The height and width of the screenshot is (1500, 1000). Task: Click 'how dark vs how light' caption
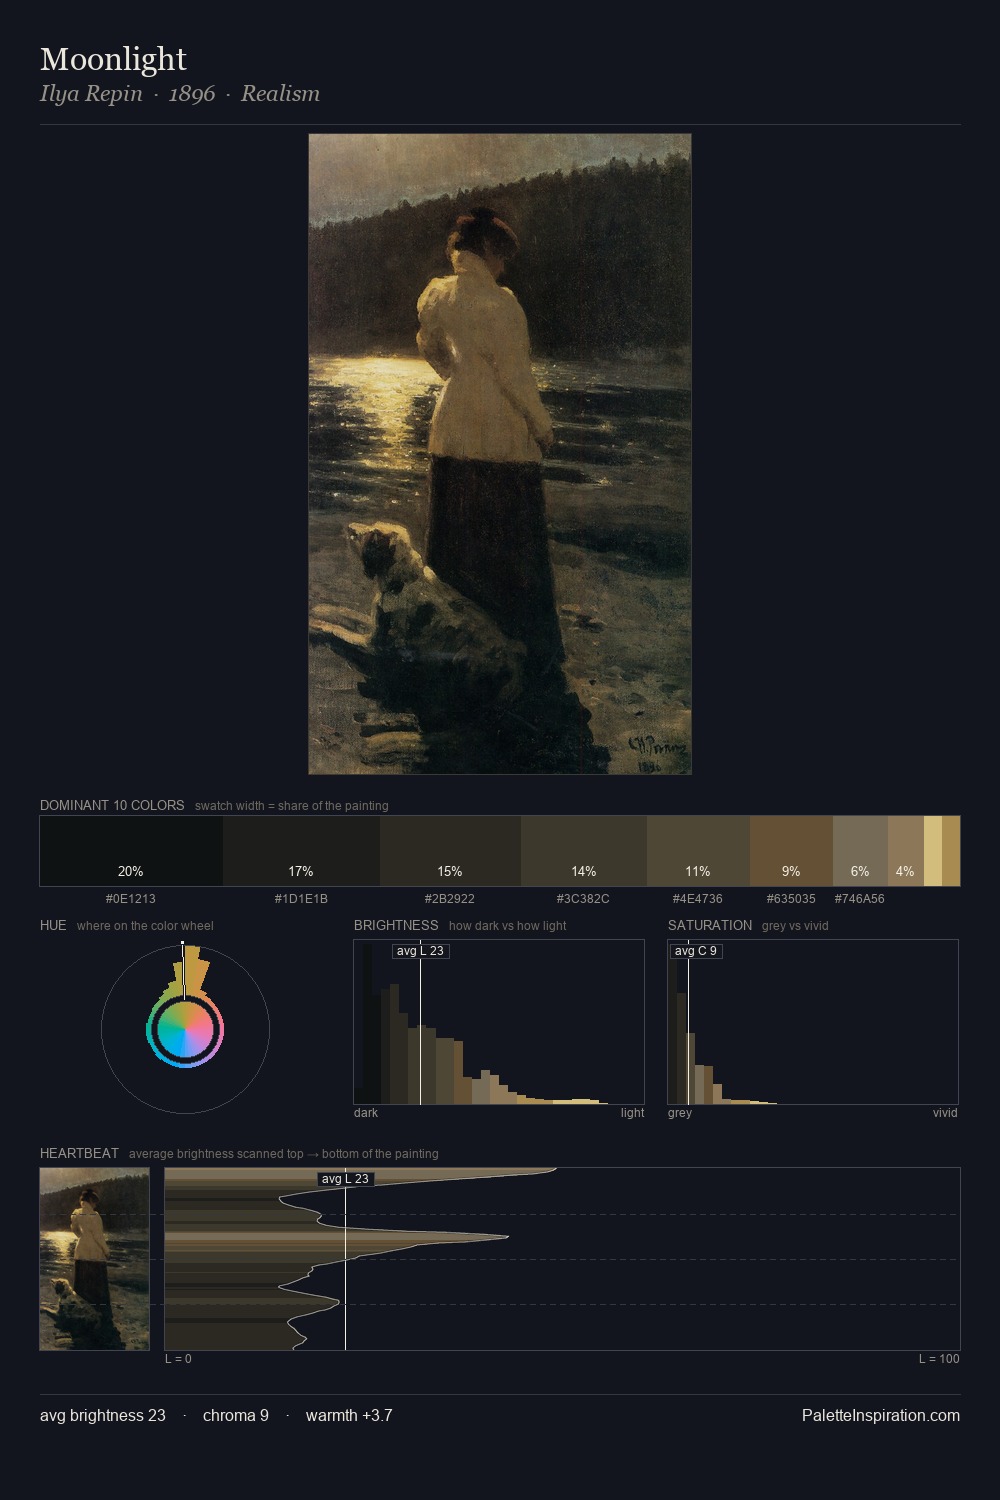click(x=508, y=926)
